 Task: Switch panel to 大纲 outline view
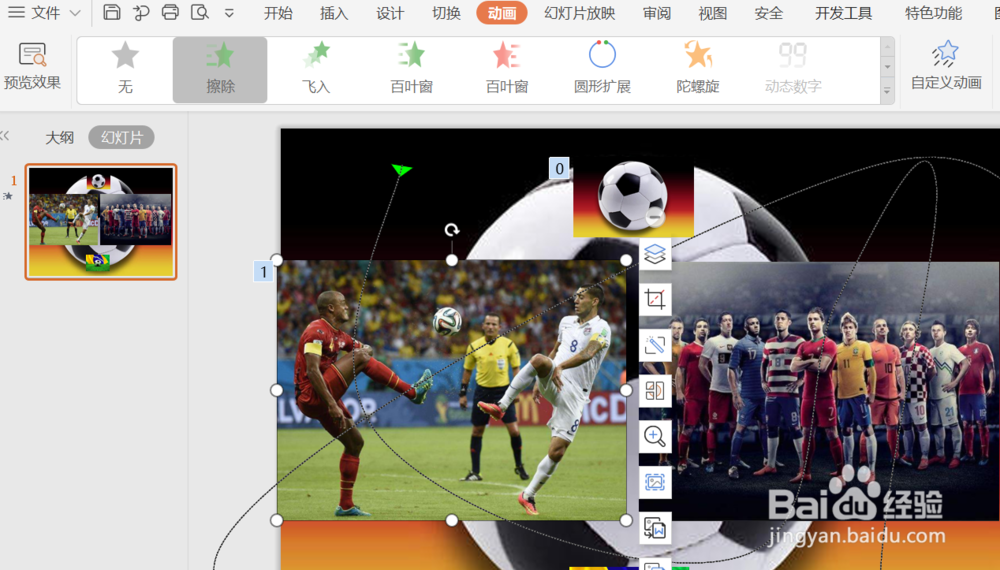click(x=59, y=138)
